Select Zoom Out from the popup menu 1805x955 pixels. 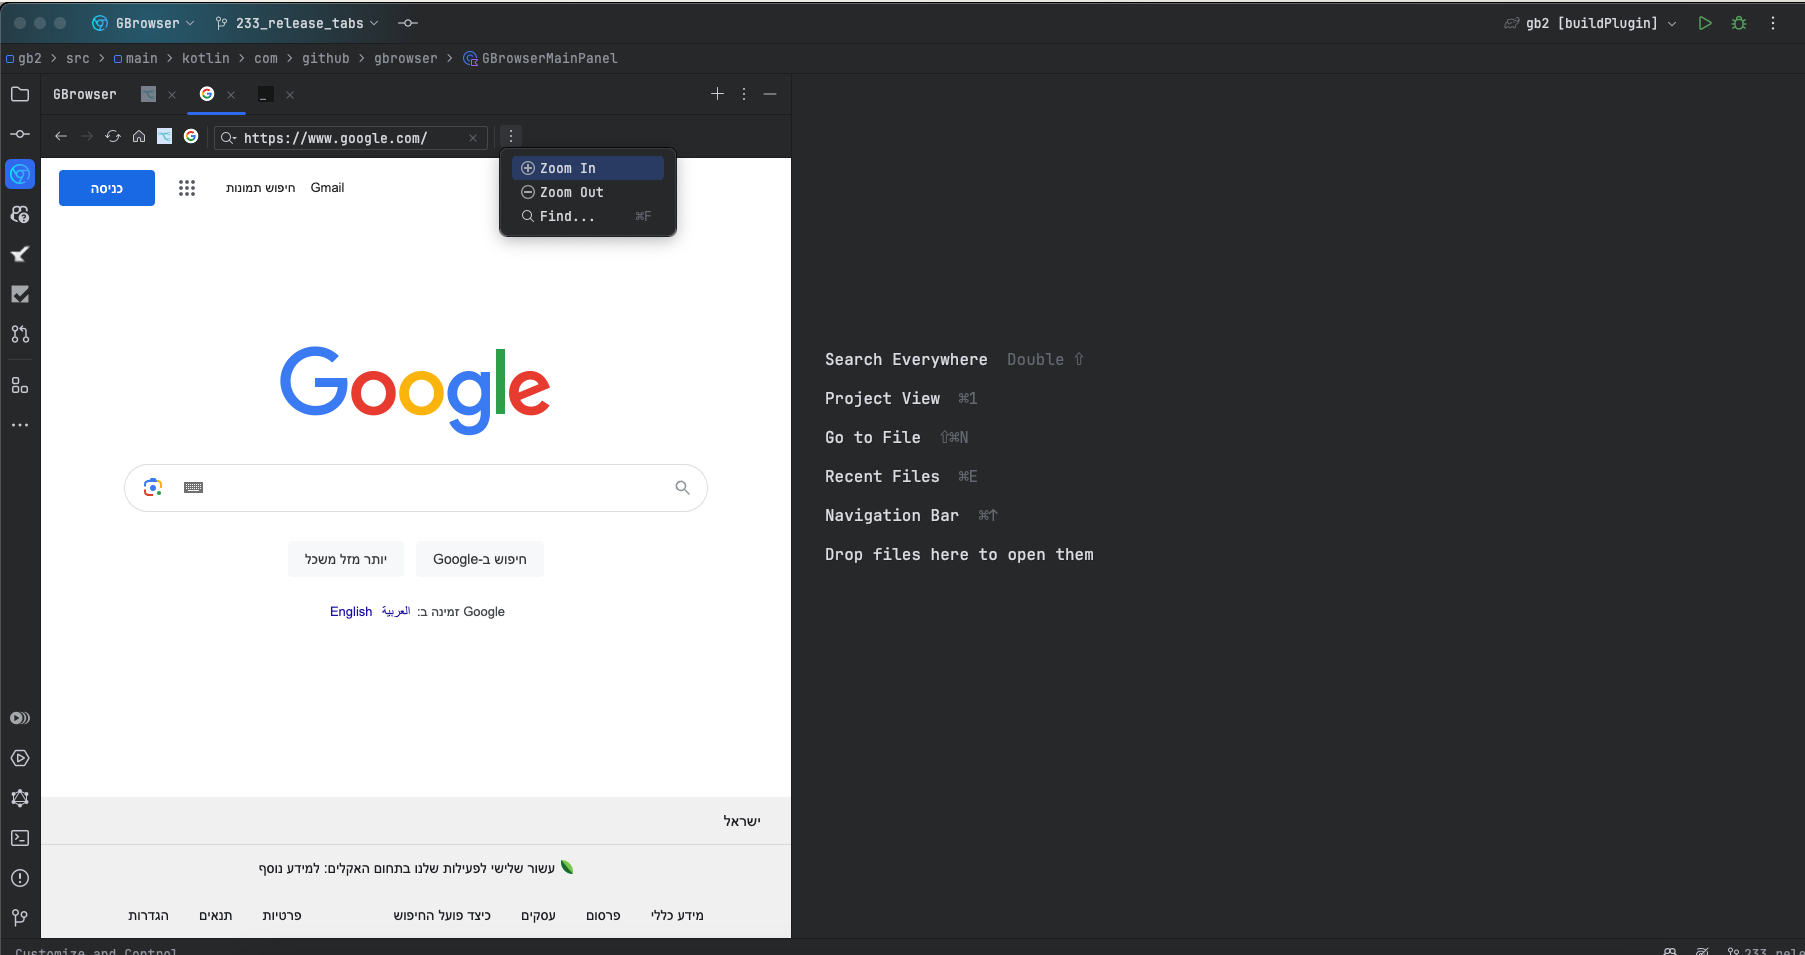[x=588, y=192]
